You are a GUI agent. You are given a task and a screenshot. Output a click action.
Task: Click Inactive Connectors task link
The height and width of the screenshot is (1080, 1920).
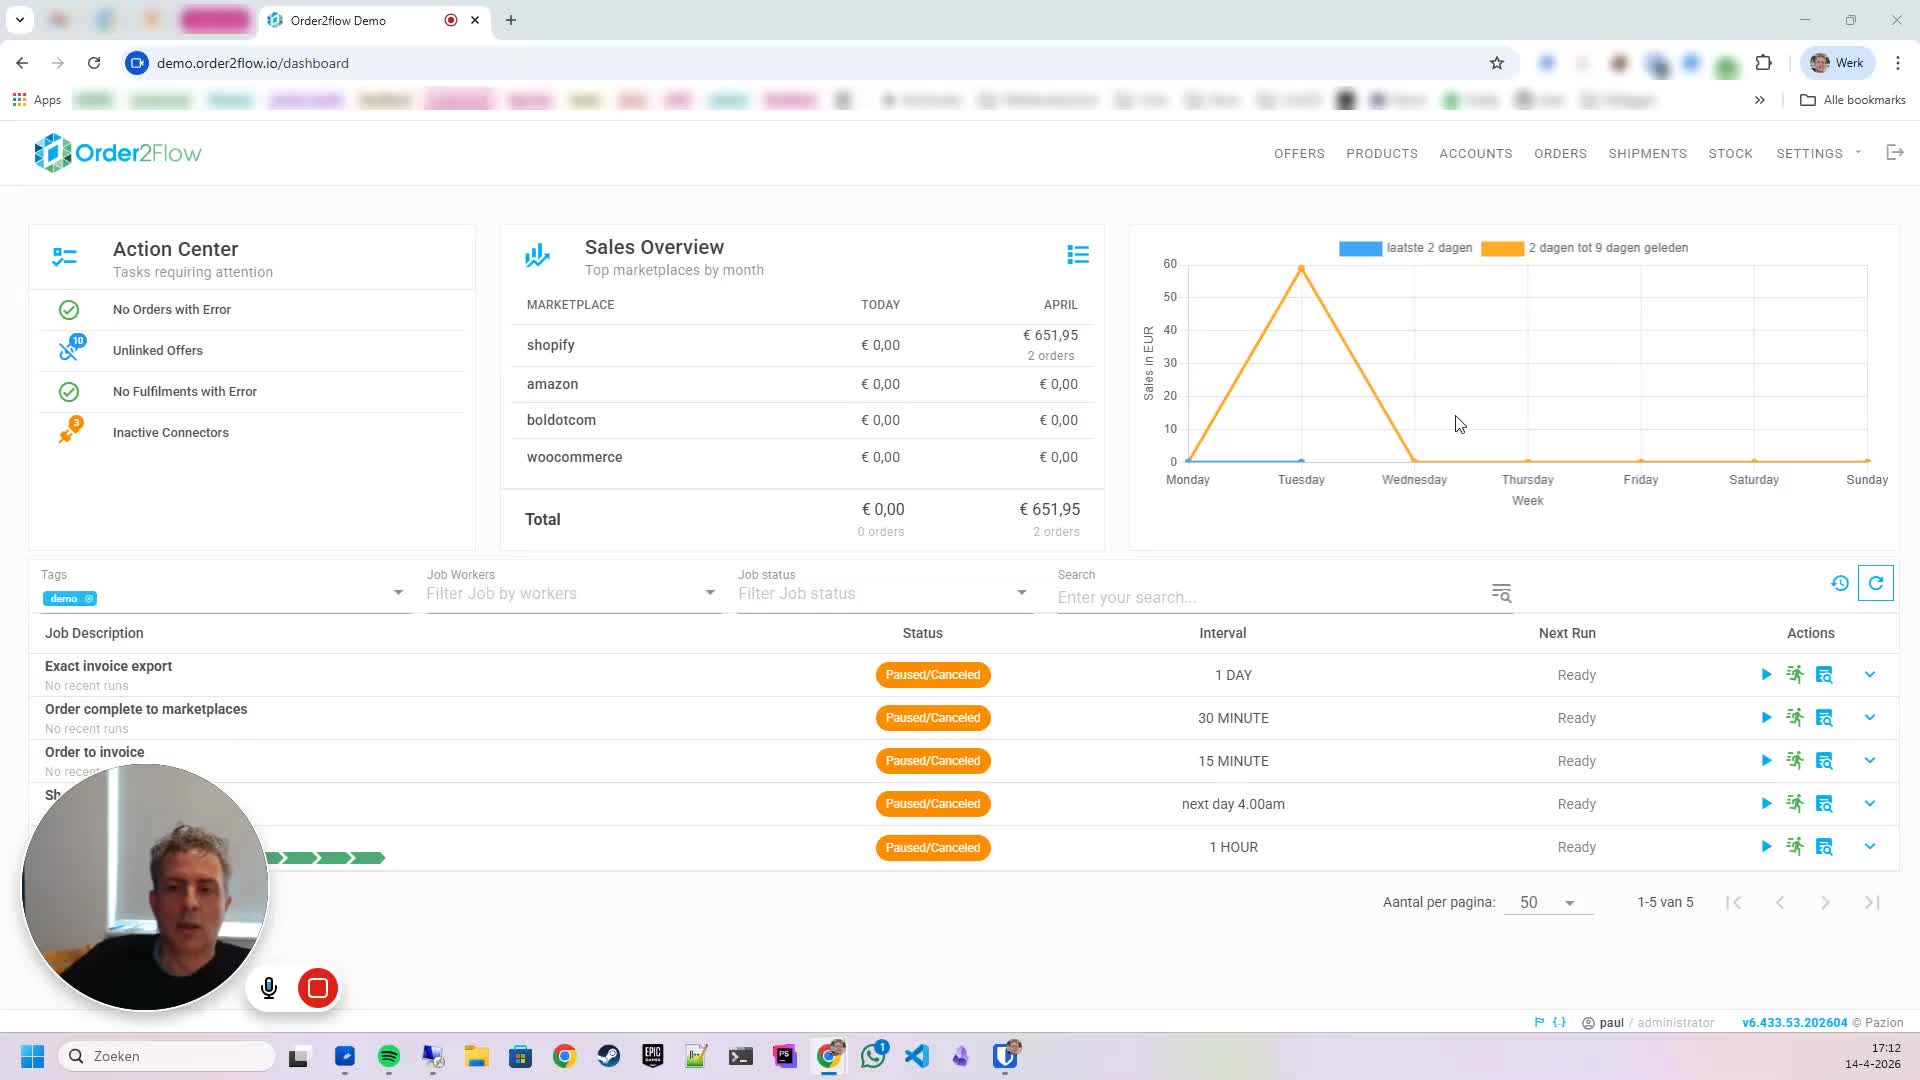click(x=171, y=433)
